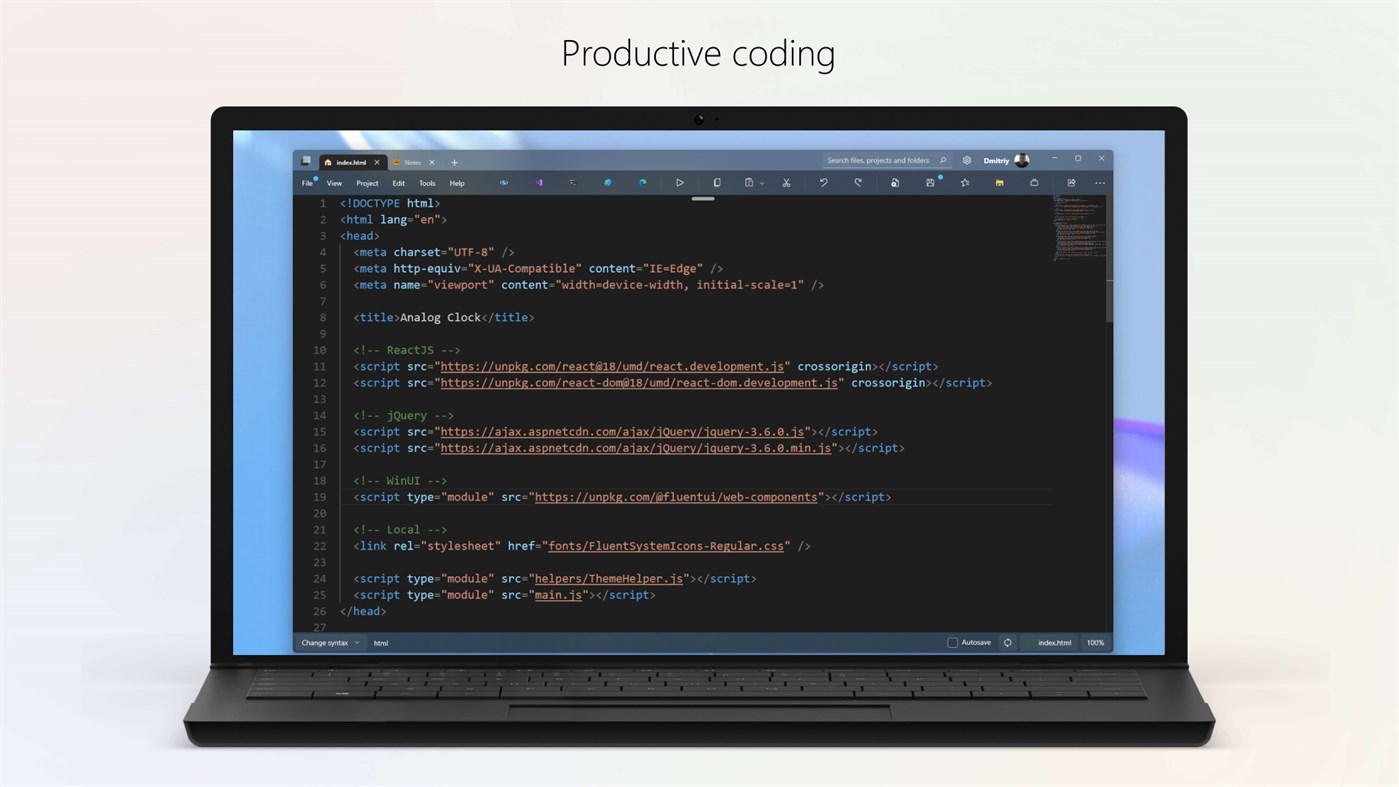Switch to the Notes tab
Screen dimensions: 1399x787
pos(412,161)
